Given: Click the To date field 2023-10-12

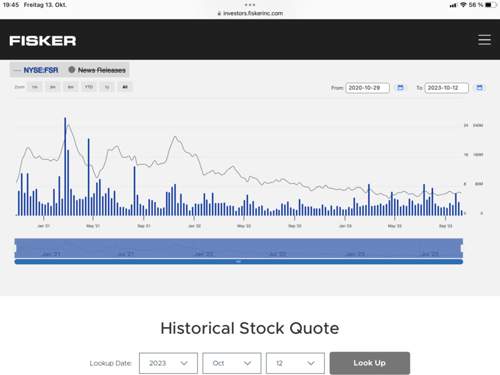Looking at the screenshot, I should (x=447, y=88).
